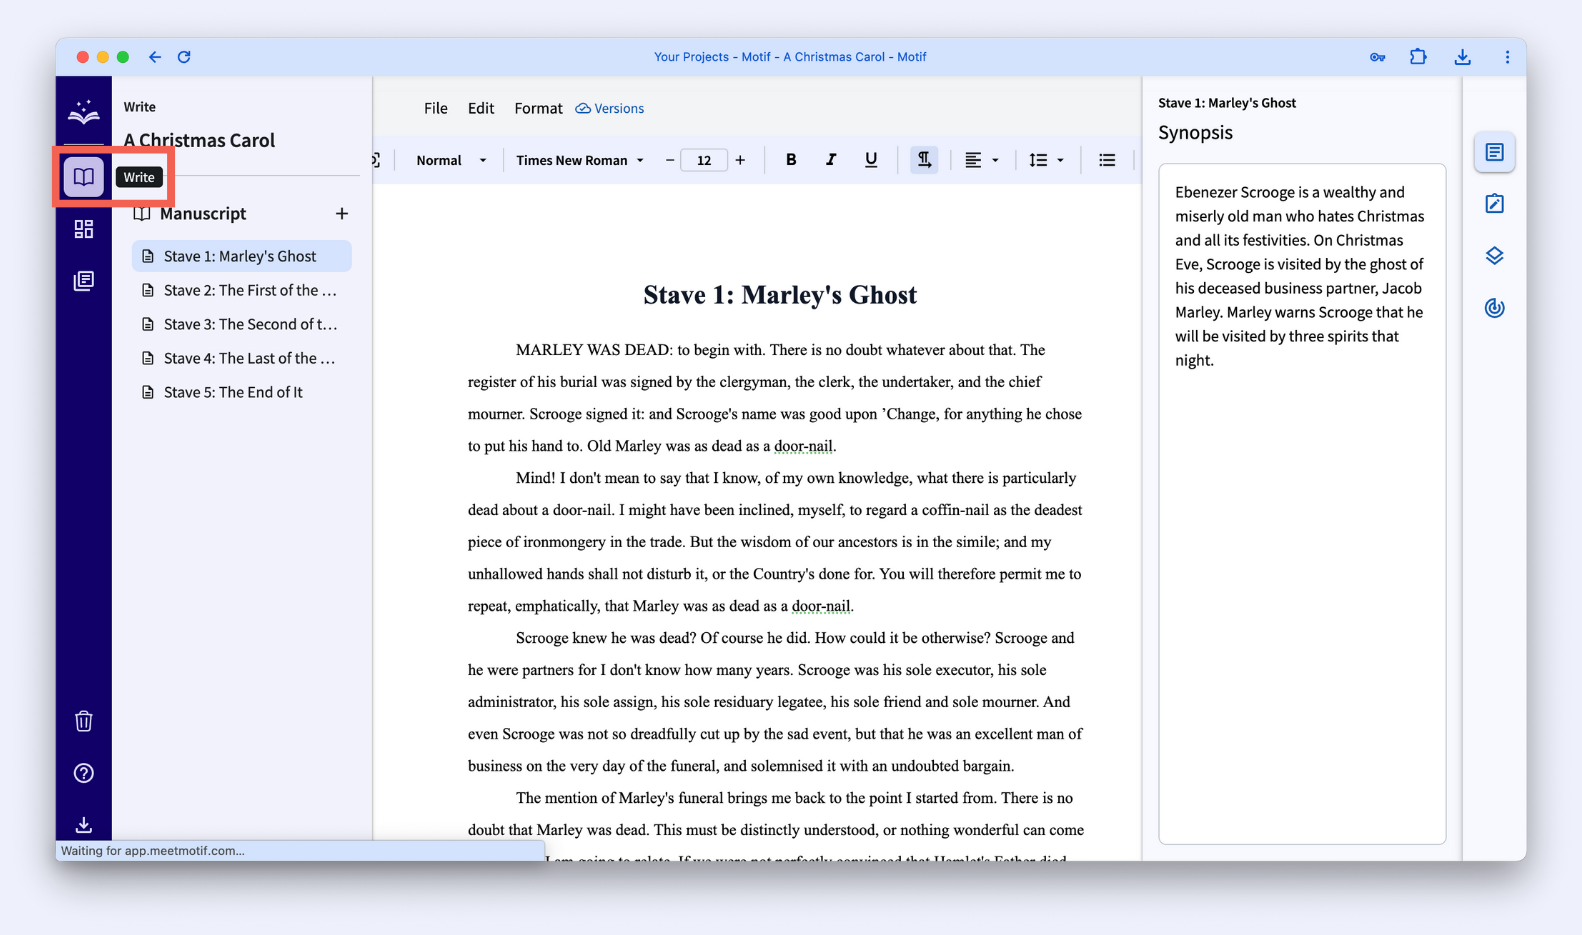Open the text alignment dropdown
The width and height of the screenshot is (1582, 935).
point(981,160)
